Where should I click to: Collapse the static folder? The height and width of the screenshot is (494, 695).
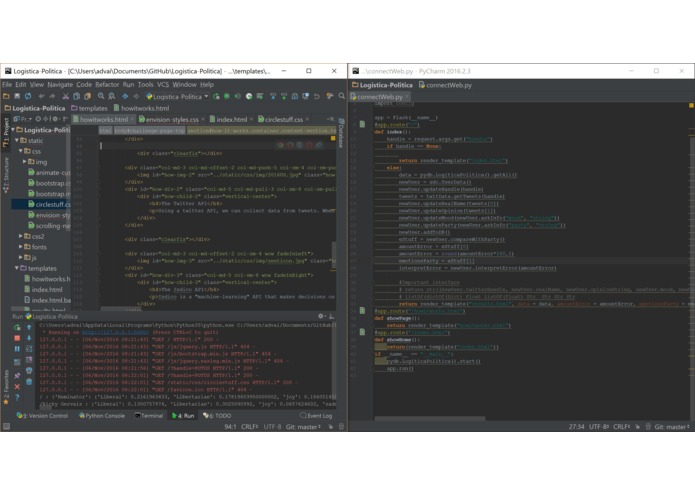17,140
